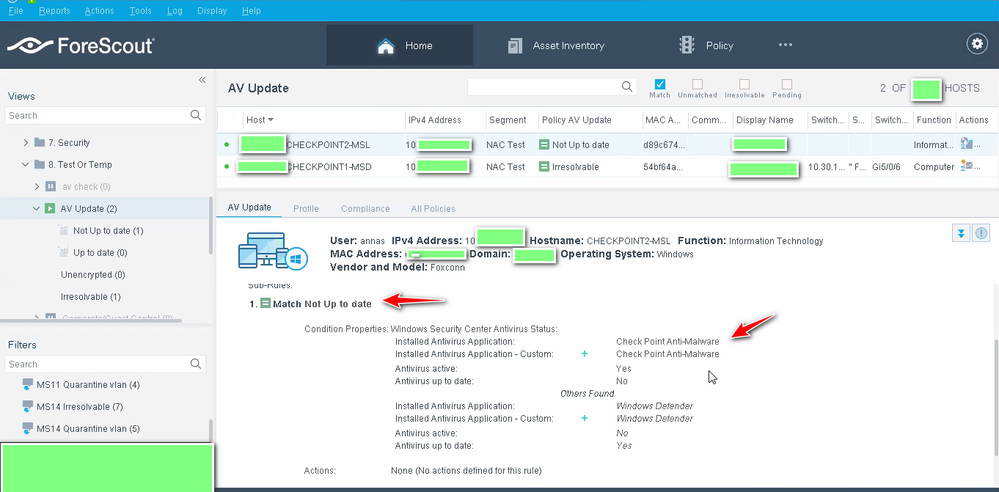Click the details pane vertical scrollbar
The height and width of the screenshot is (492, 999).
pyautogui.click(x=995, y=398)
